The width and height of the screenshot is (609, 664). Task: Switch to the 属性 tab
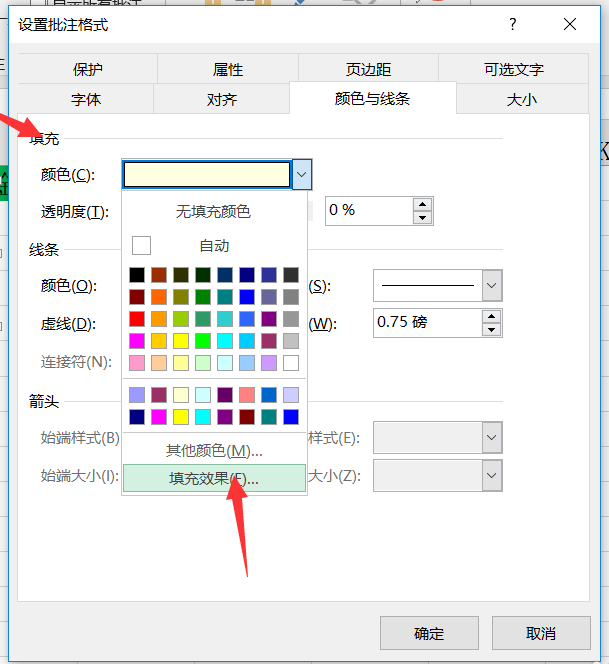(x=228, y=69)
